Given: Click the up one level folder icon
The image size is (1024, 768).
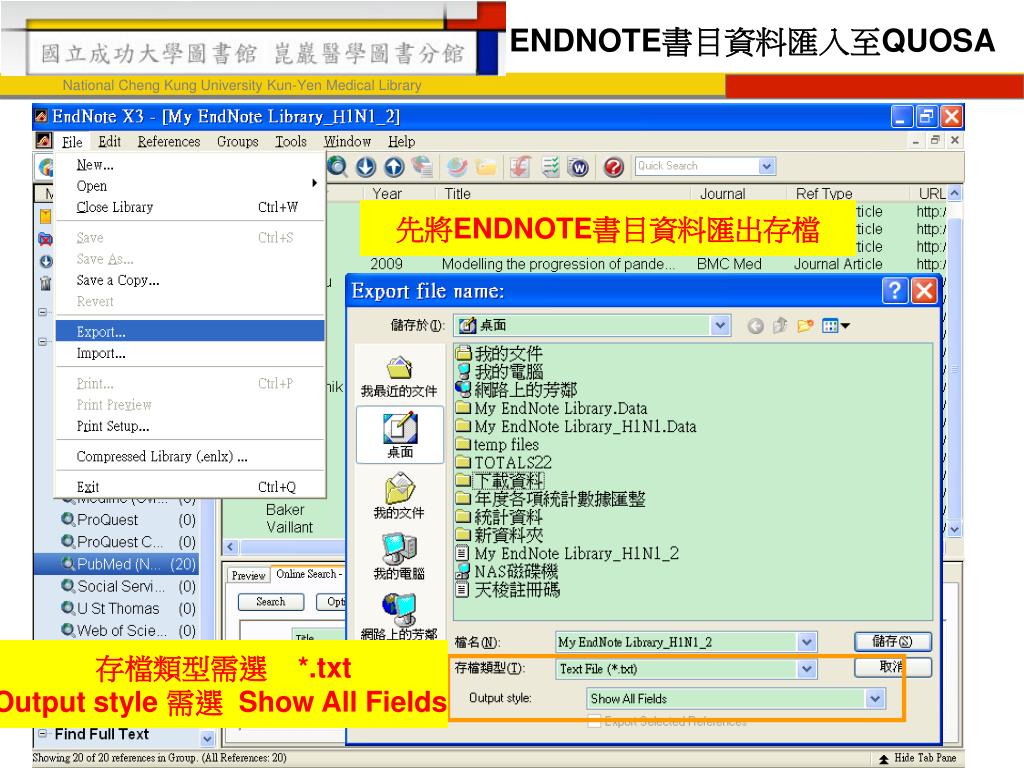Looking at the screenshot, I should [x=780, y=325].
